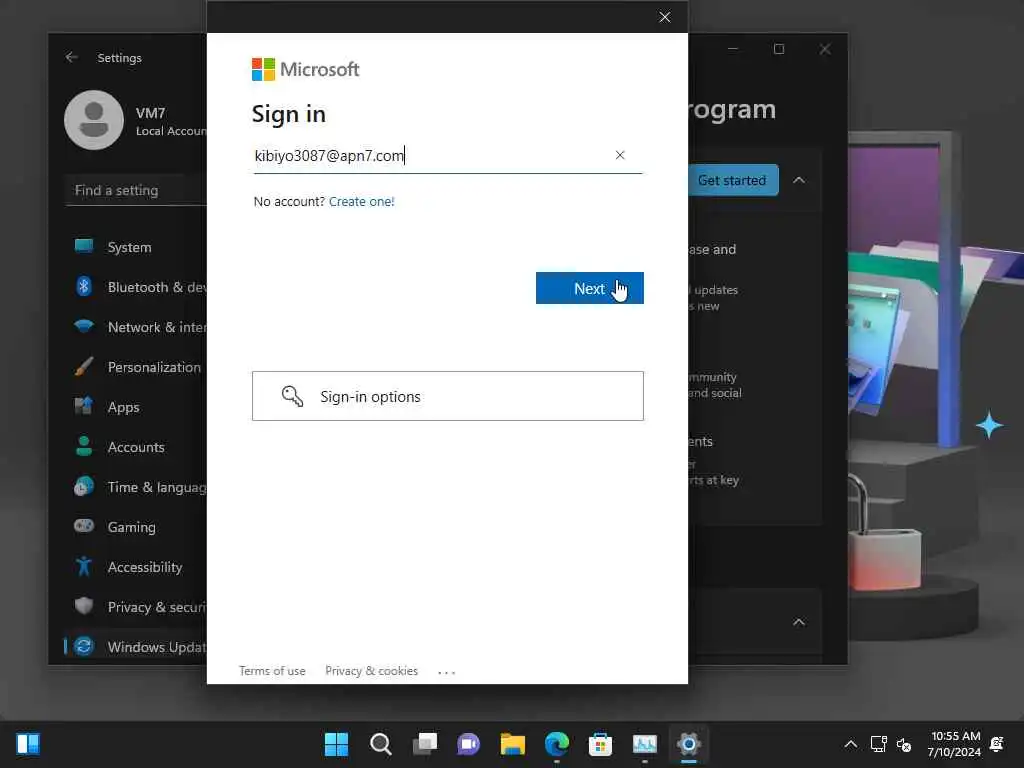
Task: Click the Accessibility figure icon
Action: click(x=84, y=566)
